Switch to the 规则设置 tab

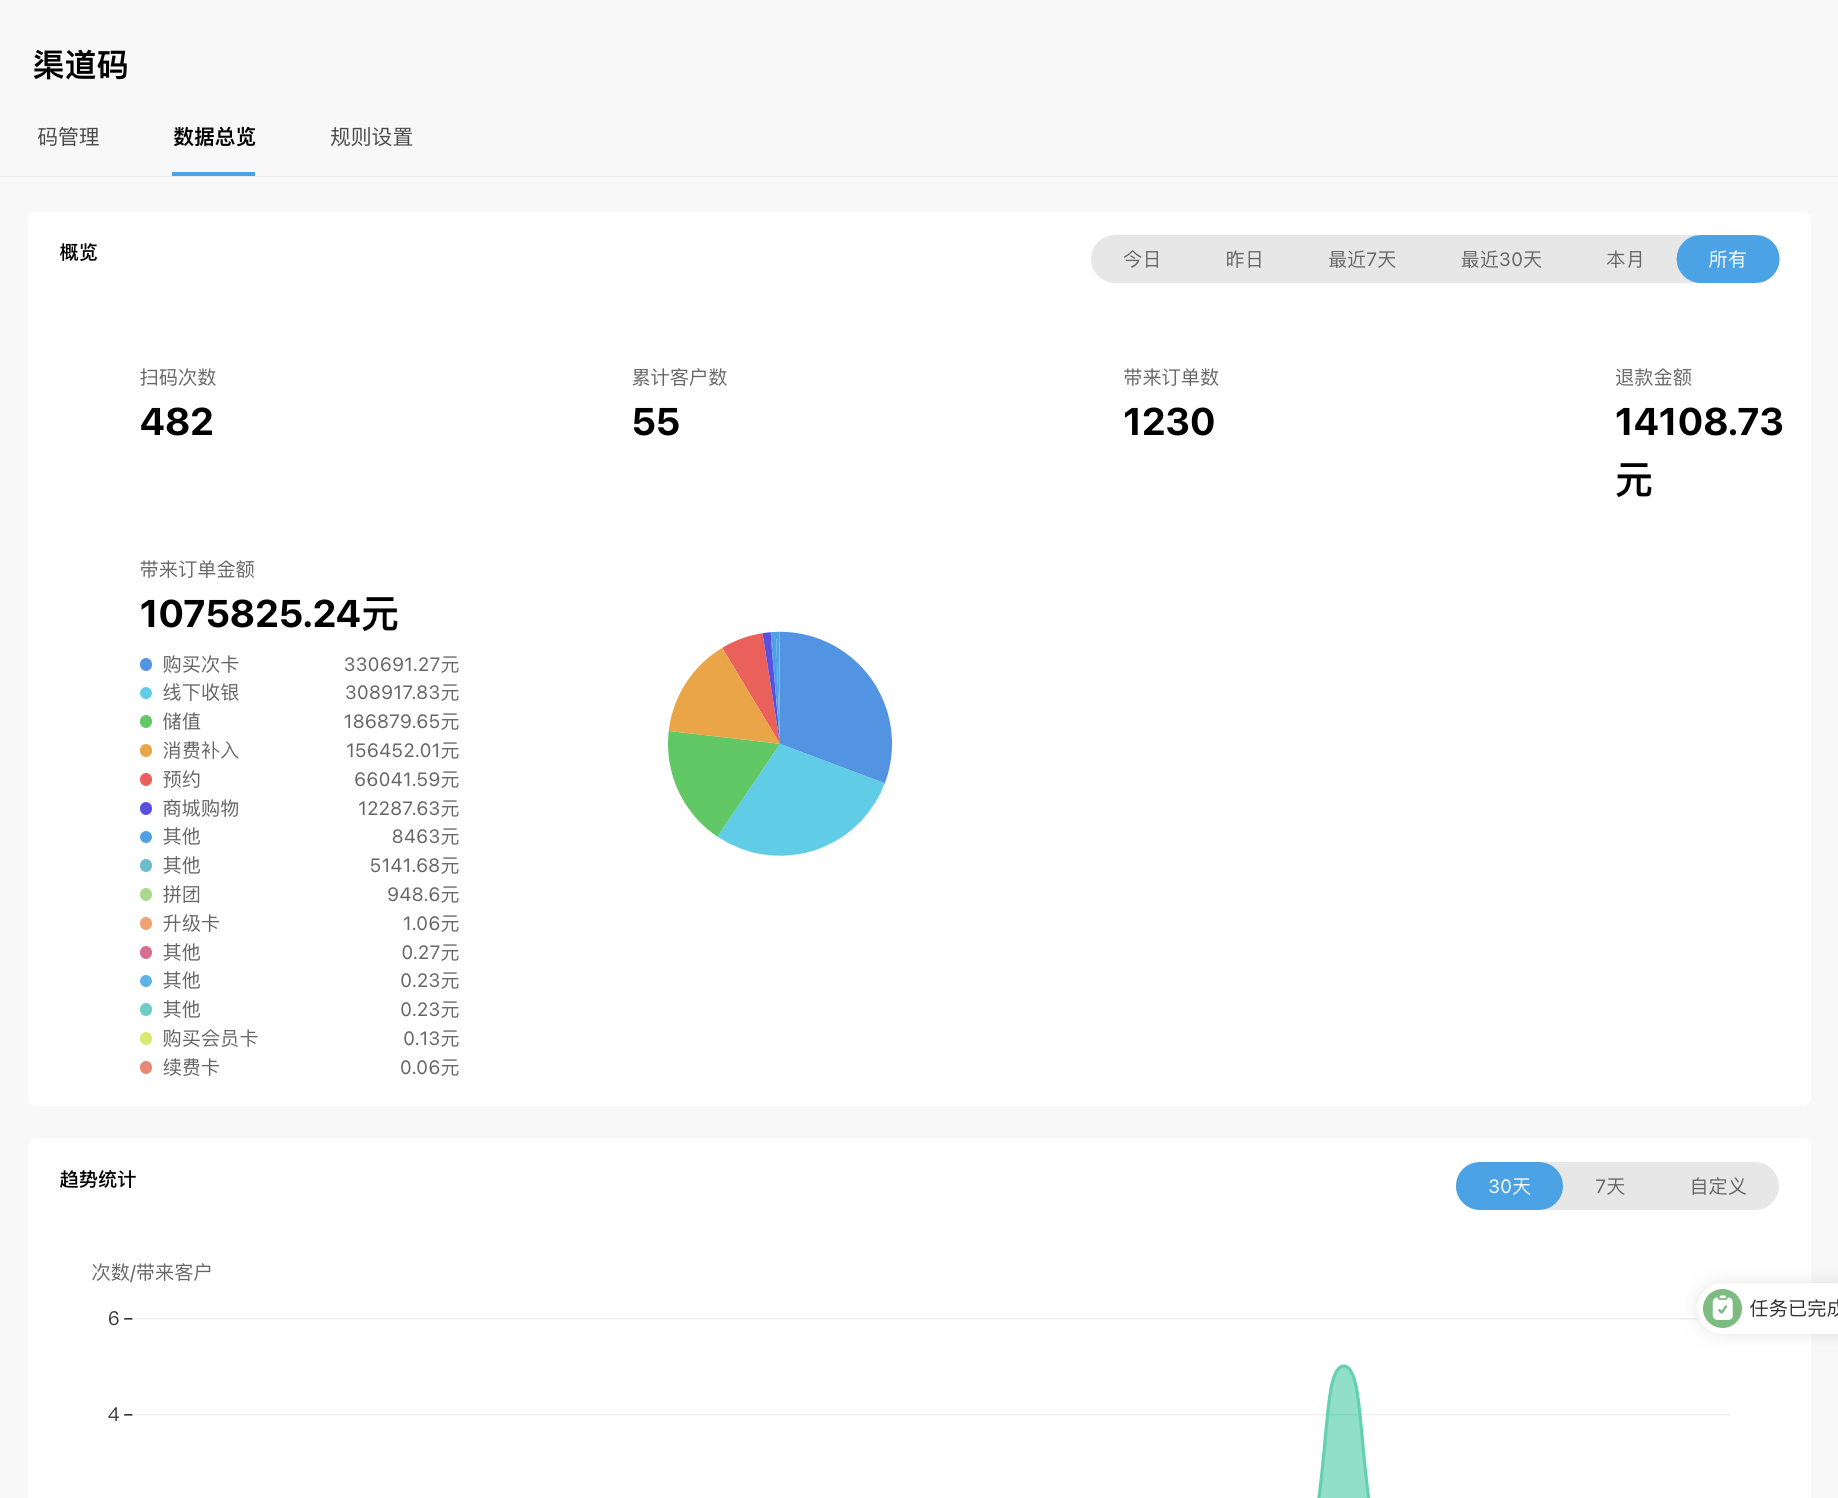(371, 137)
